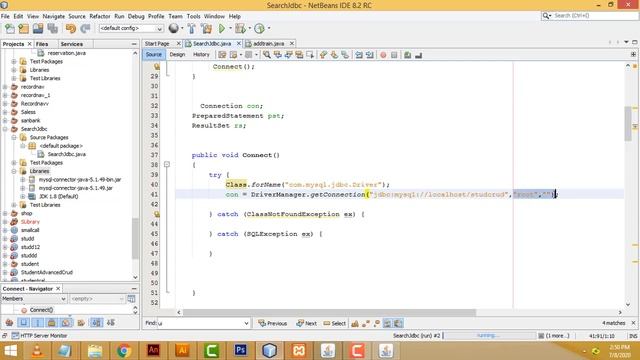The width and height of the screenshot is (640, 360).
Task: Switch to the Start Page tab
Action: tap(157, 43)
